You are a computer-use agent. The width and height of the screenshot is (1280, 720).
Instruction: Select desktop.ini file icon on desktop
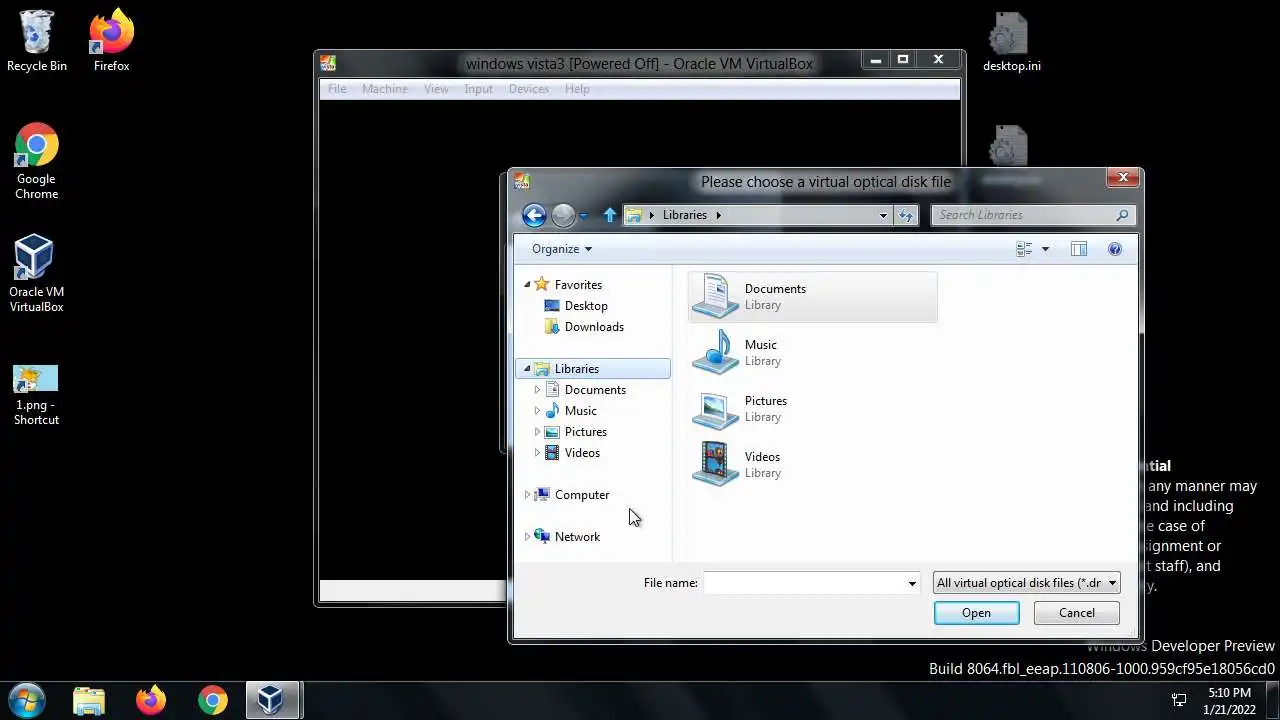[x=1011, y=42]
